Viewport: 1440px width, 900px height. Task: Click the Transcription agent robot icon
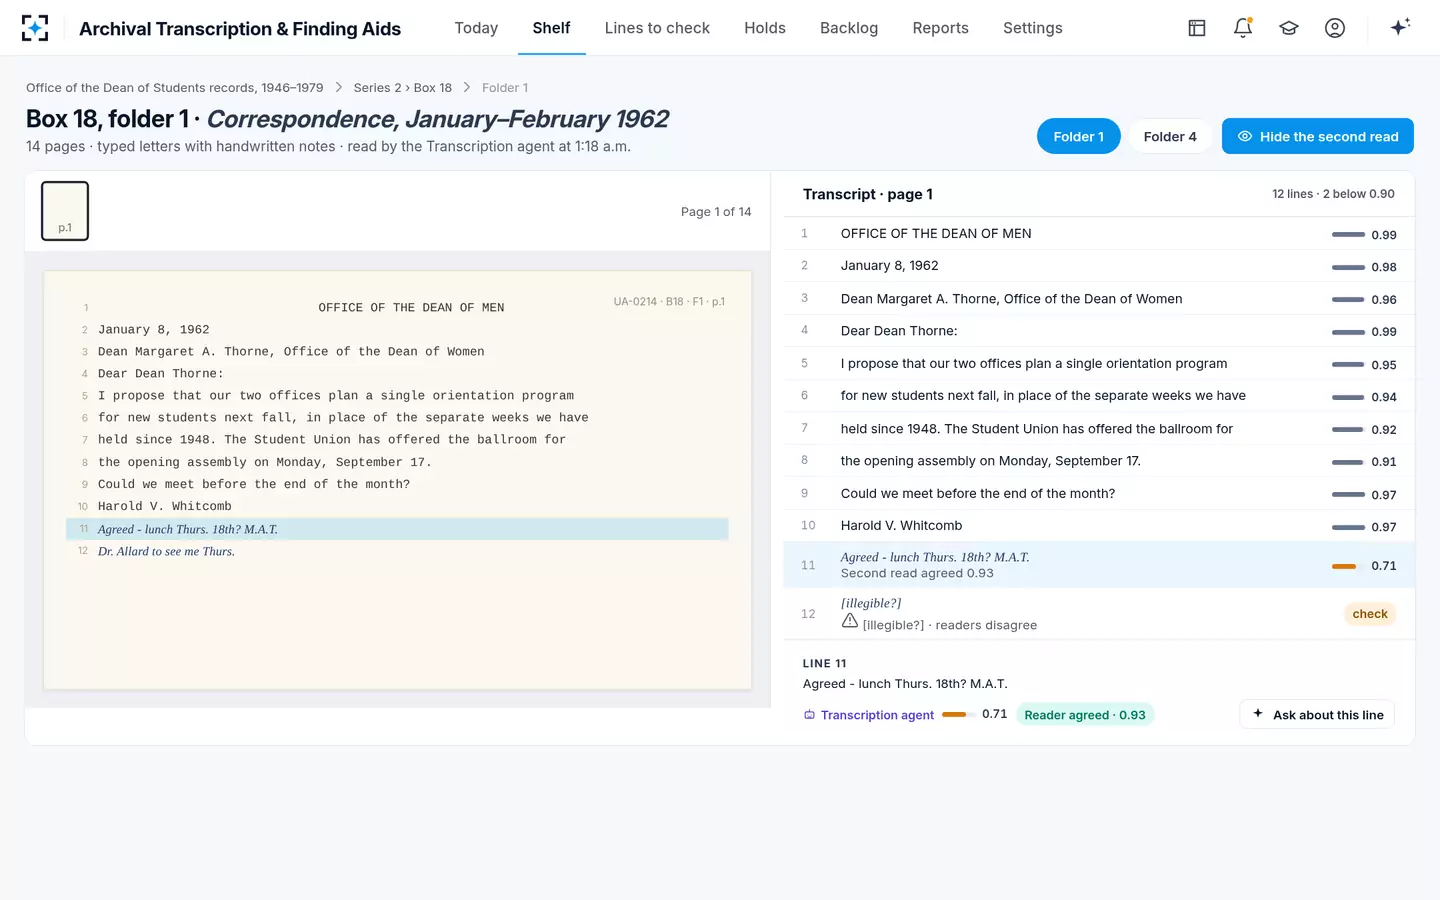[x=809, y=715]
